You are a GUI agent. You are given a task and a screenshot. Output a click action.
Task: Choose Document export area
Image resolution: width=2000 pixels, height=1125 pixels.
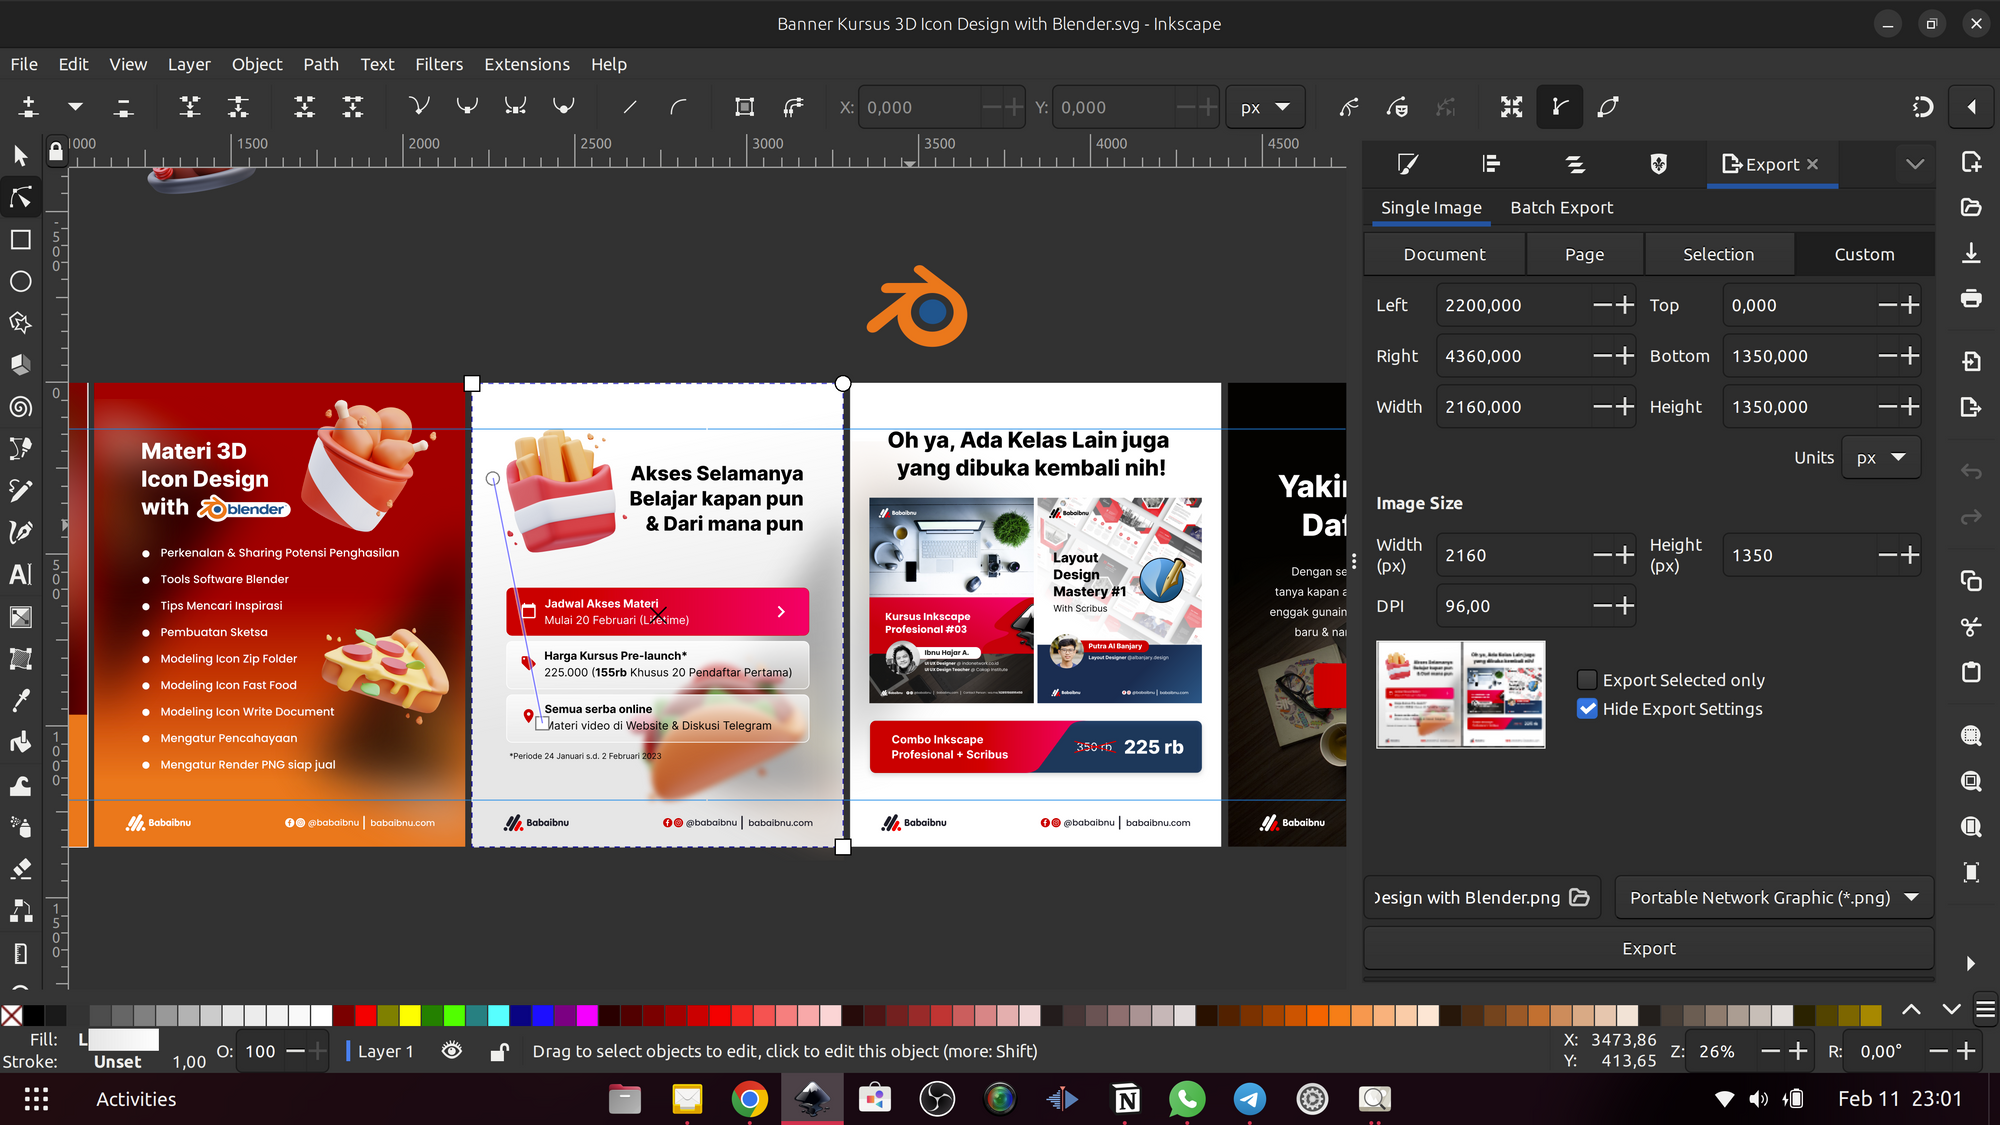(1444, 254)
